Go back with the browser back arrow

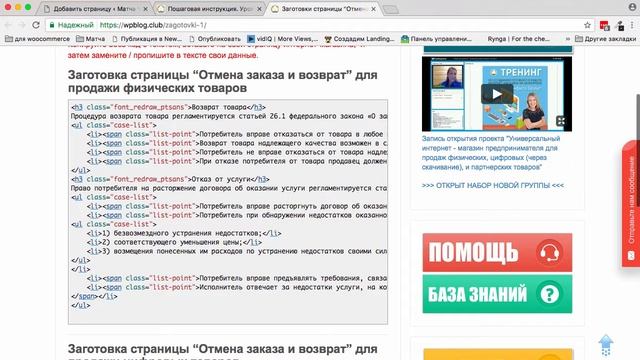[x=8, y=25]
